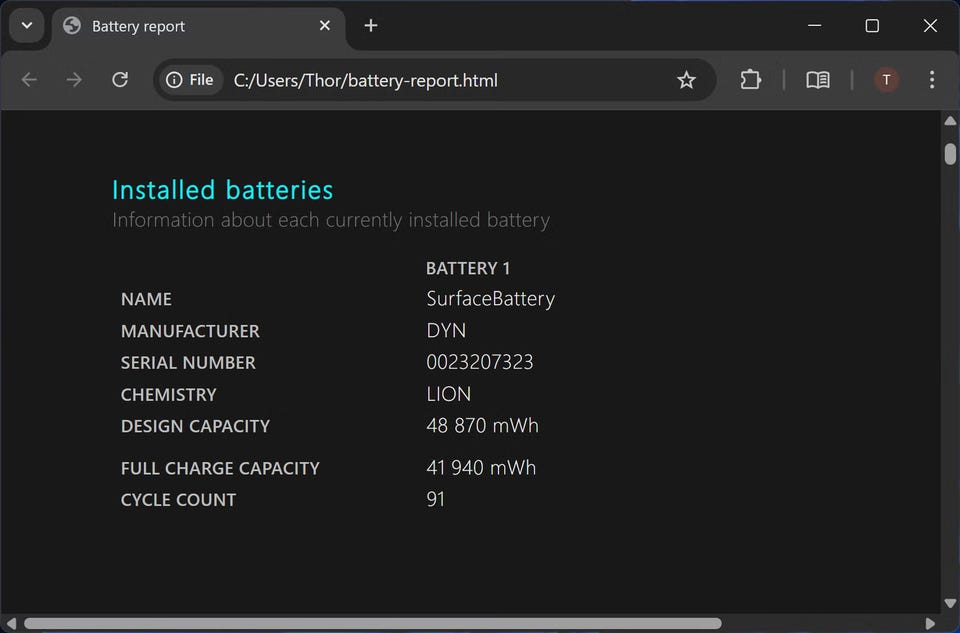960x633 pixels.
Task: Click the vertical scrollbar up arrow
Action: (x=950, y=121)
